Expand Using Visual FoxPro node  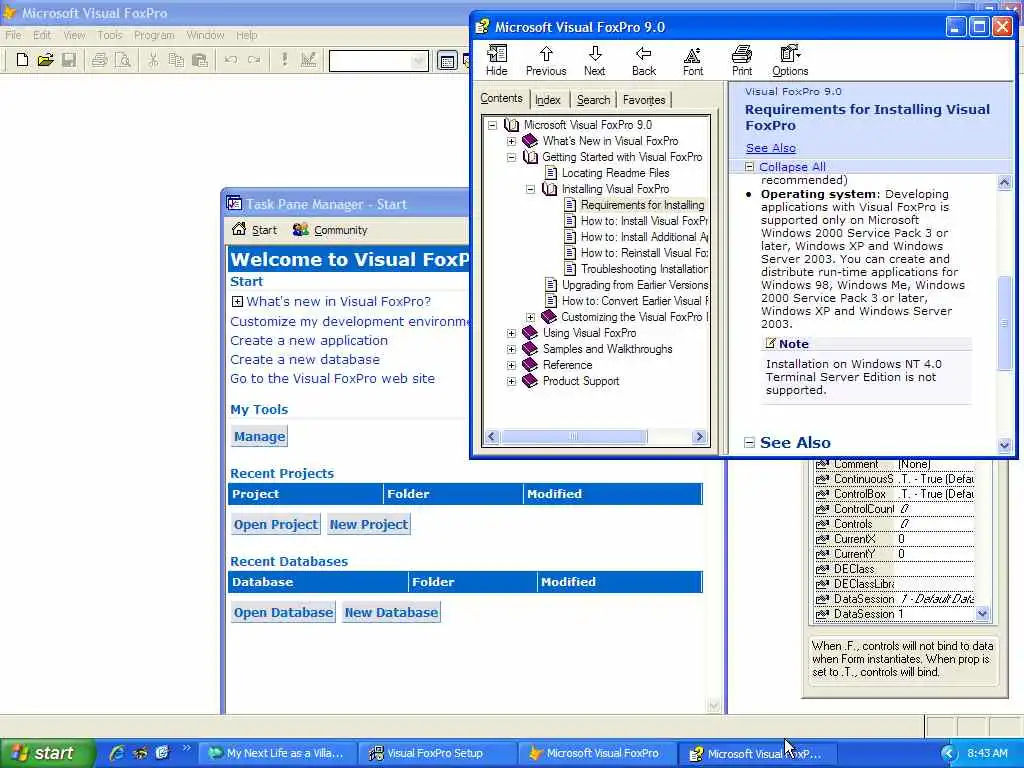click(511, 333)
